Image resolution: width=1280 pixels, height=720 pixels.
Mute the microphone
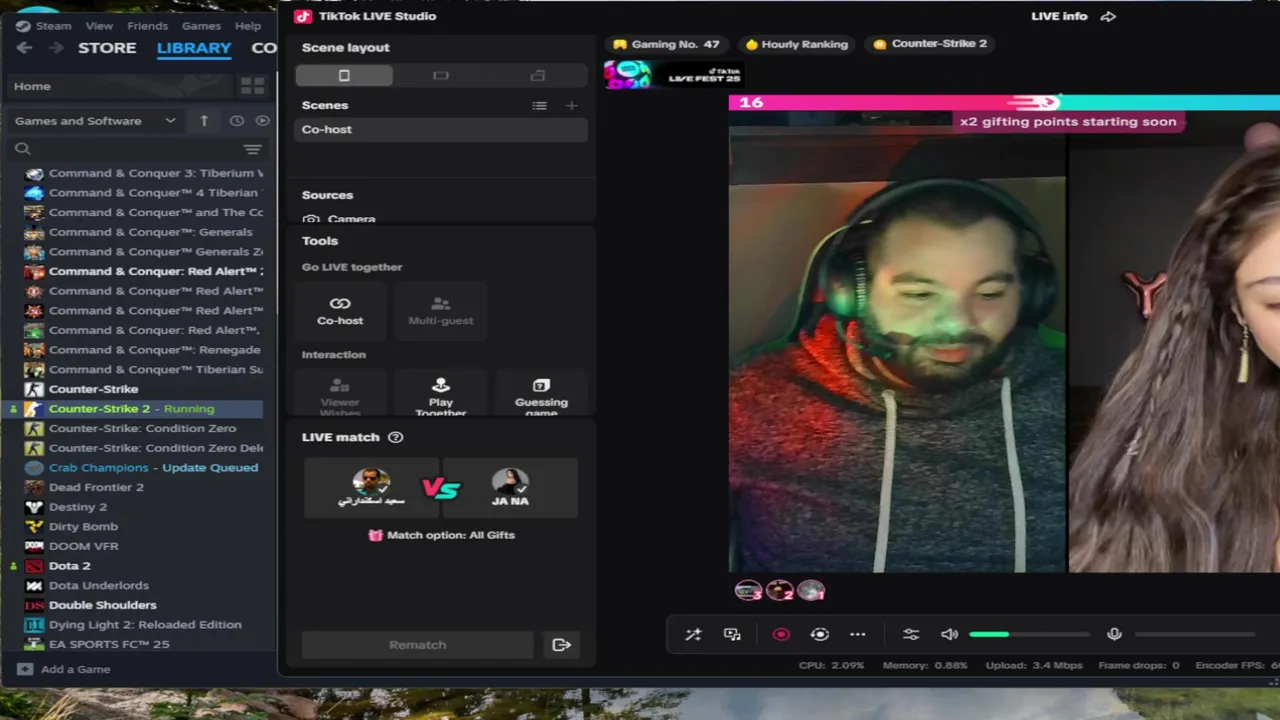[x=1114, y=634]
